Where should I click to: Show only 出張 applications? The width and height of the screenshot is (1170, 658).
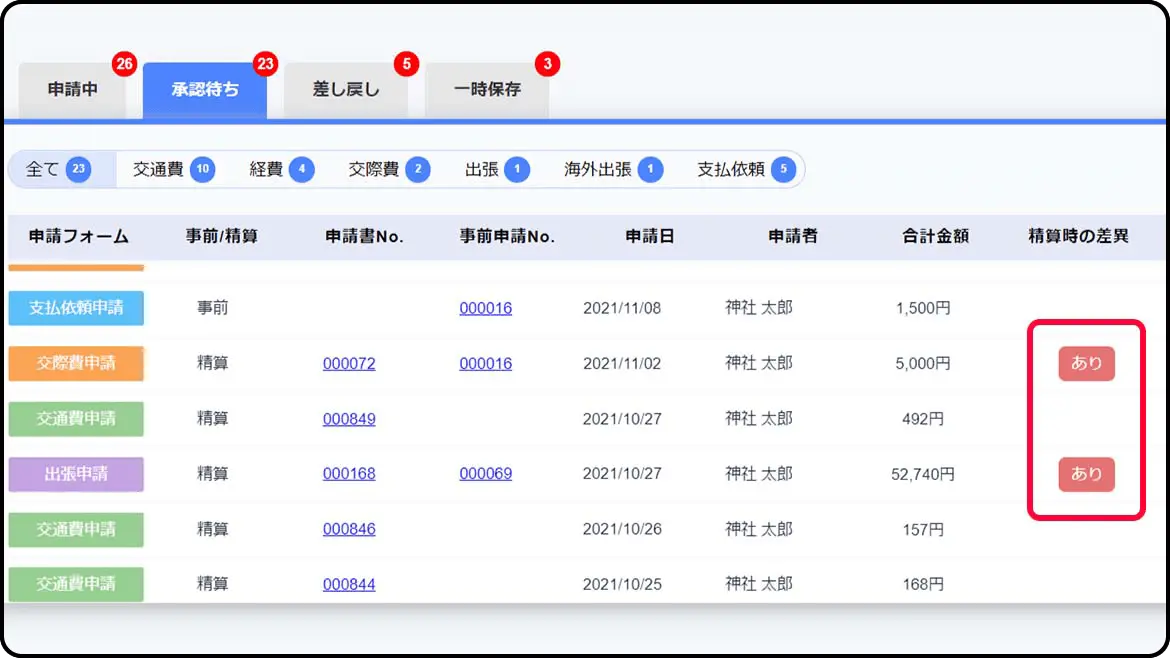coord(496,170)
